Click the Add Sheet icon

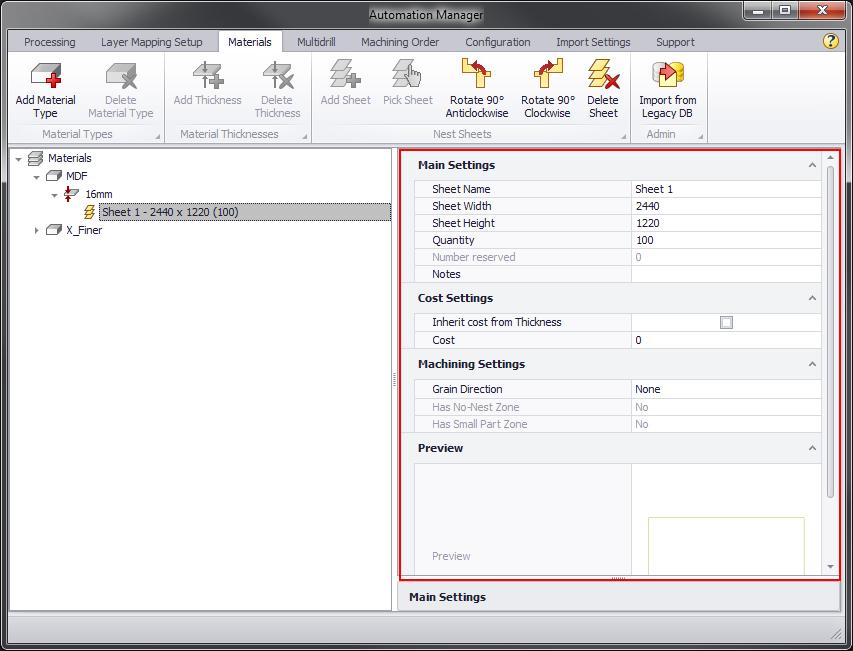click(345, 74)
